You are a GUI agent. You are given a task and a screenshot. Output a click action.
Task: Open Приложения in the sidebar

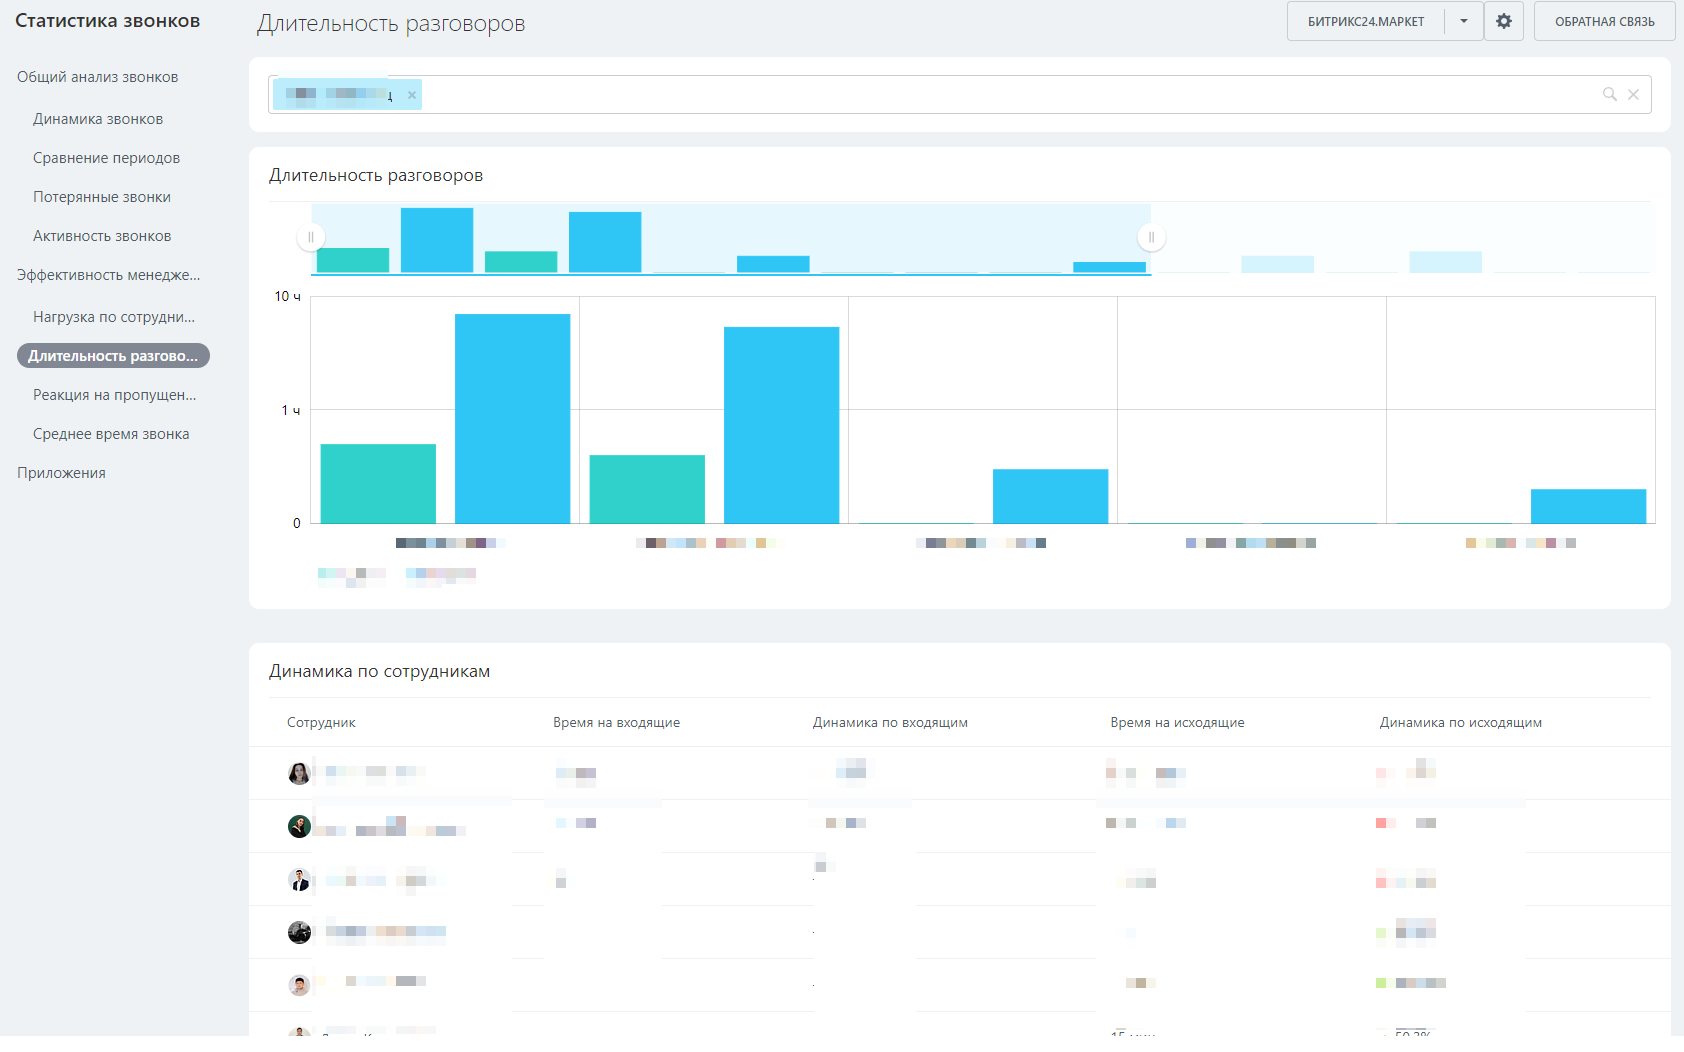pyautogui.click(x=61, y=473)
